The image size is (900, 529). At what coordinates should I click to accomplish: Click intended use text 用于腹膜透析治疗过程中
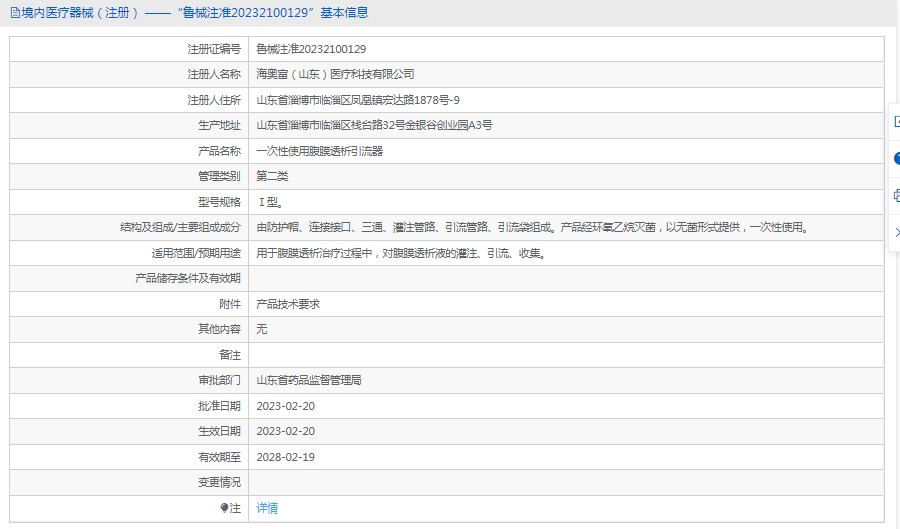[x=401, y=253]
